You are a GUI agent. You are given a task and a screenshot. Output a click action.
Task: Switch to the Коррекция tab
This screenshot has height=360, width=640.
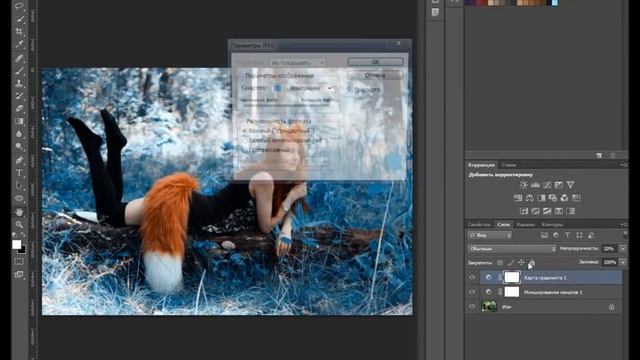(481, 165)
